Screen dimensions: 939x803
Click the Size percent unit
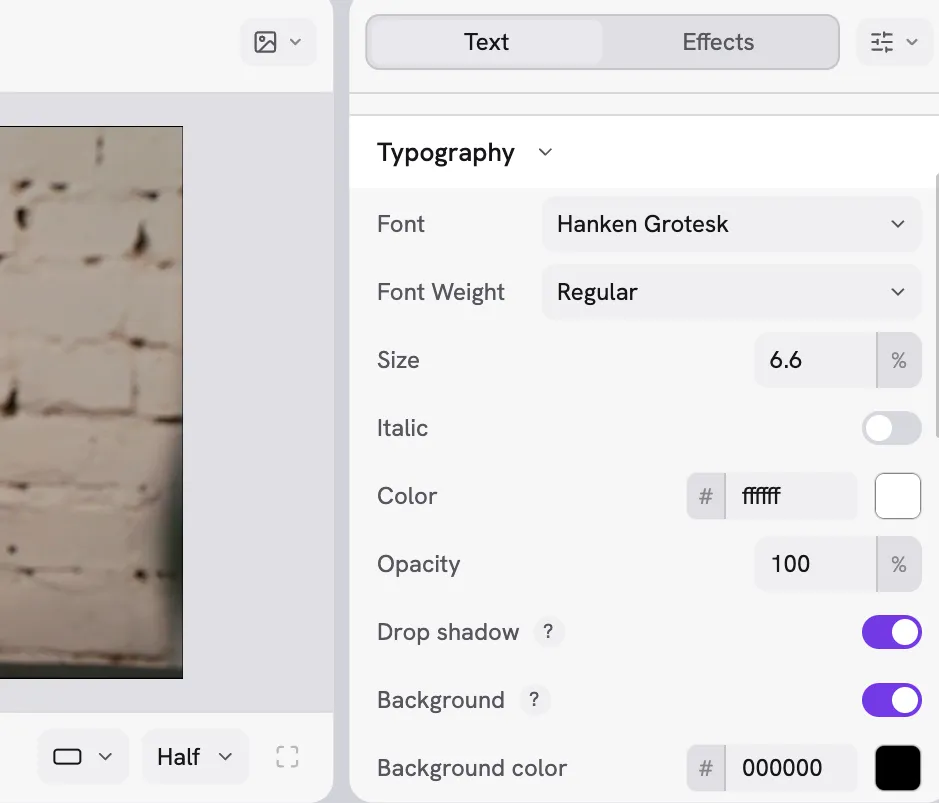point(899,360)
